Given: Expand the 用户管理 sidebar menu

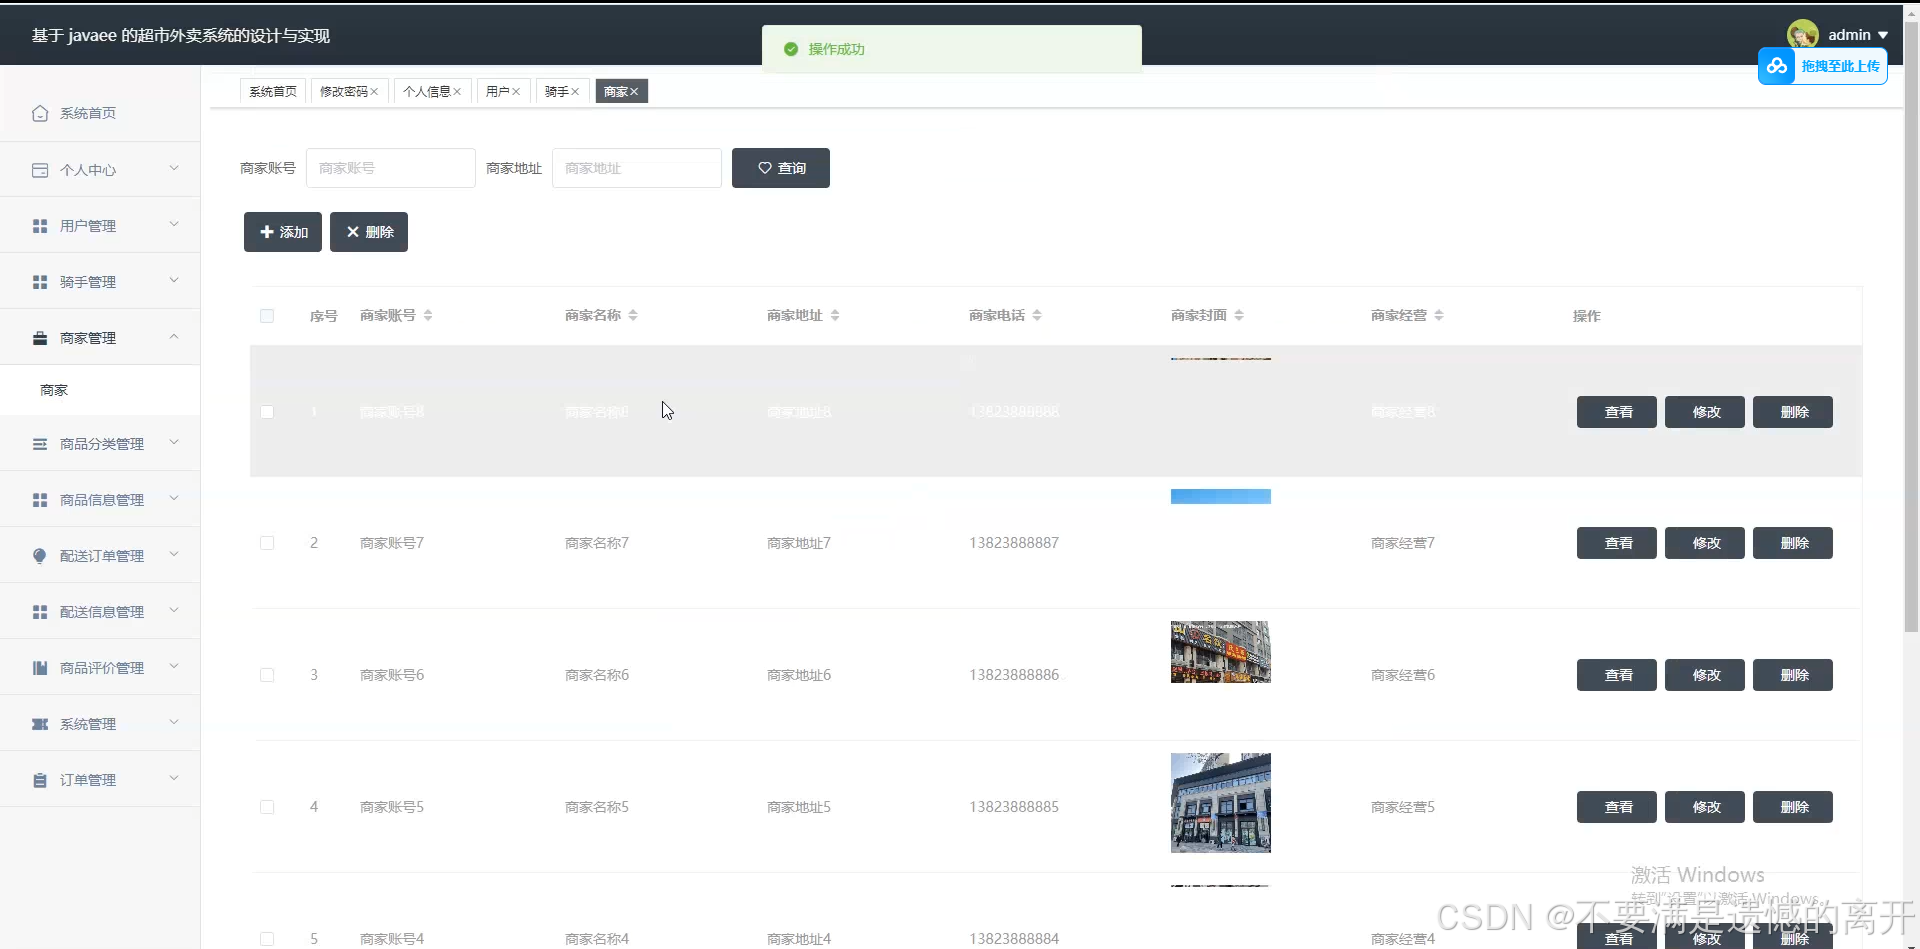Looking at the screenshot, I should click(x=174, y=224).
